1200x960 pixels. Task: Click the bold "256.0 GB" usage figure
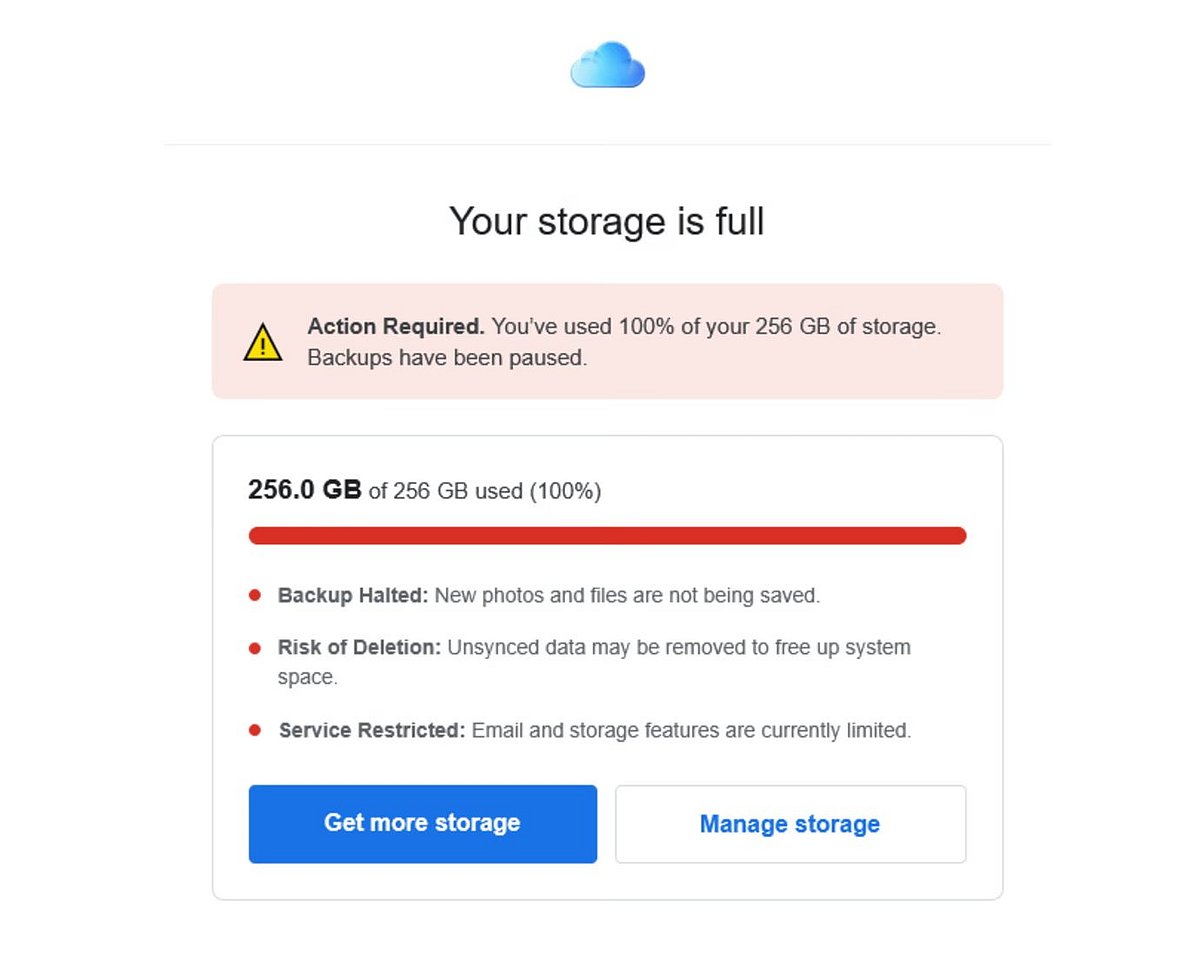304,490
